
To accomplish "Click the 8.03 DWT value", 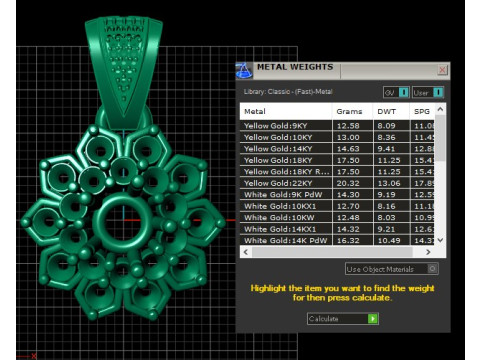I will click(386, 218).
